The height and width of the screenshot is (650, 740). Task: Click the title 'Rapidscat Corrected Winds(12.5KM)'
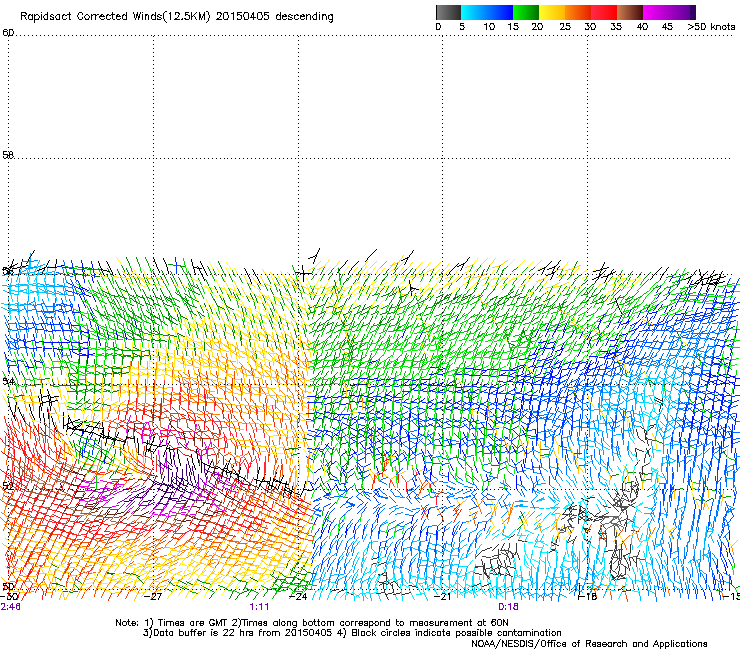pyautogui.click(x=115, y=17)
